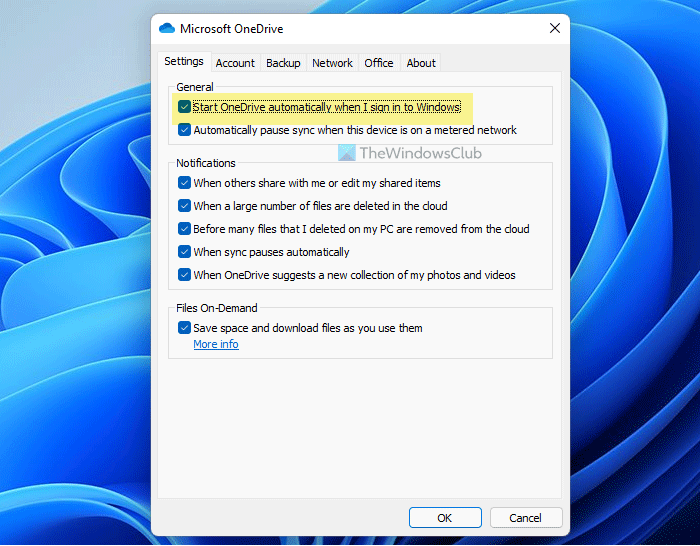The width and height of the screenshot is (700, 546).
Task: Toggle When sync pauses automatically checkbox
Action: click(184, 251)
